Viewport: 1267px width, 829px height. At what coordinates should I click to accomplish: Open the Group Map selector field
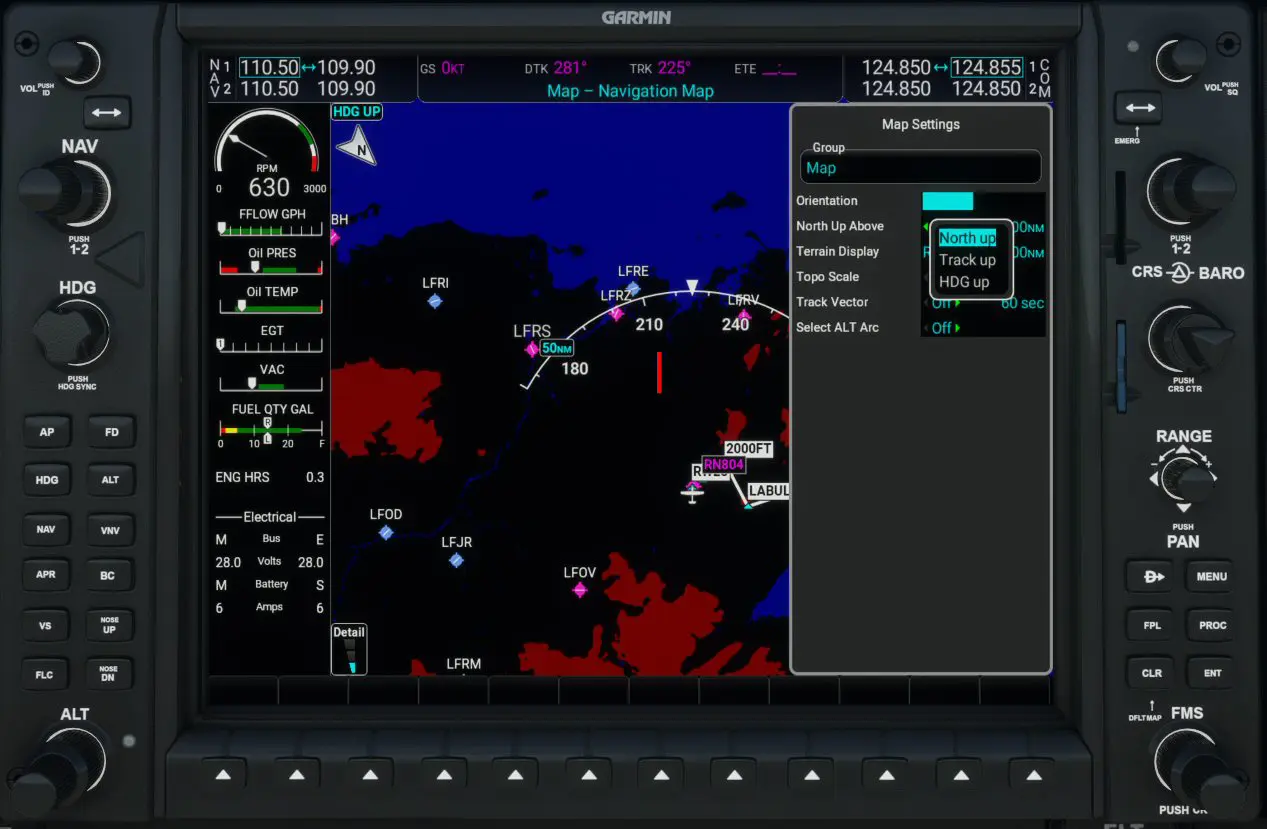pos(921,167)
